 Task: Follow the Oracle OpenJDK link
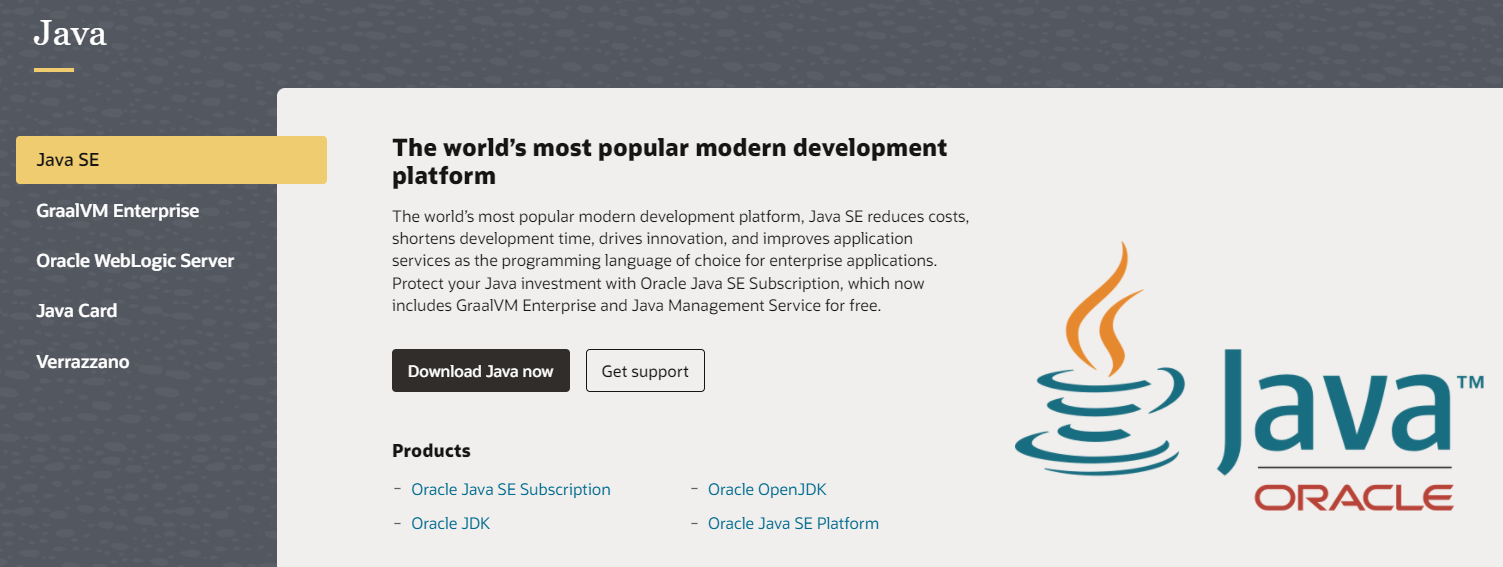[767, 490]
